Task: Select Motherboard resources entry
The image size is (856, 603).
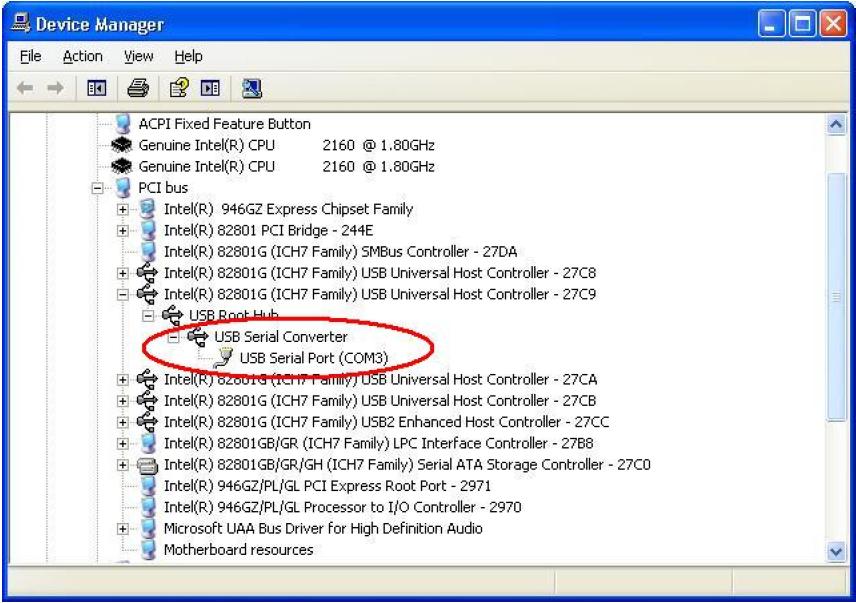Action: click(239, 550)
